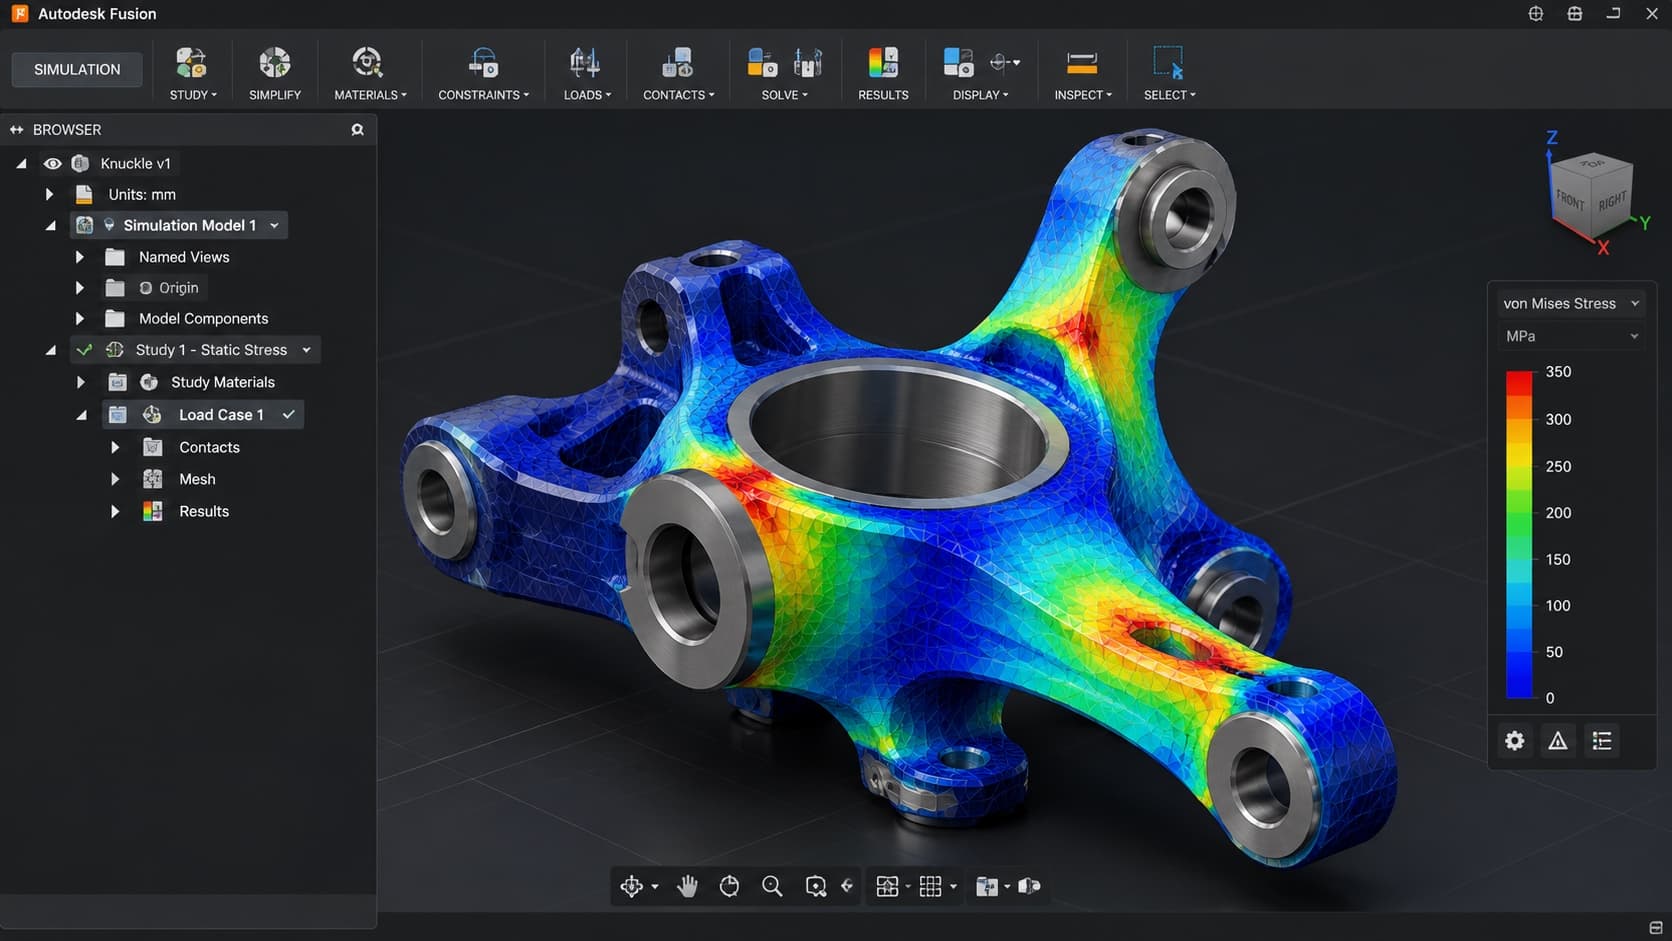This screenshot has height=941, width=1672.
Task: Click the first Display toolbar icon
Action: click(958, 63)
